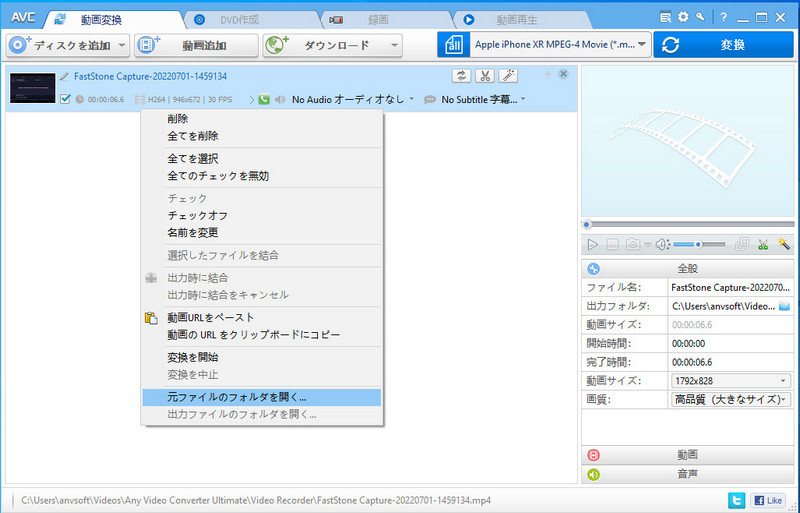800x513 pixels.
Task: Take a snapshot with camera icon
Action: (x=633, y=245)
